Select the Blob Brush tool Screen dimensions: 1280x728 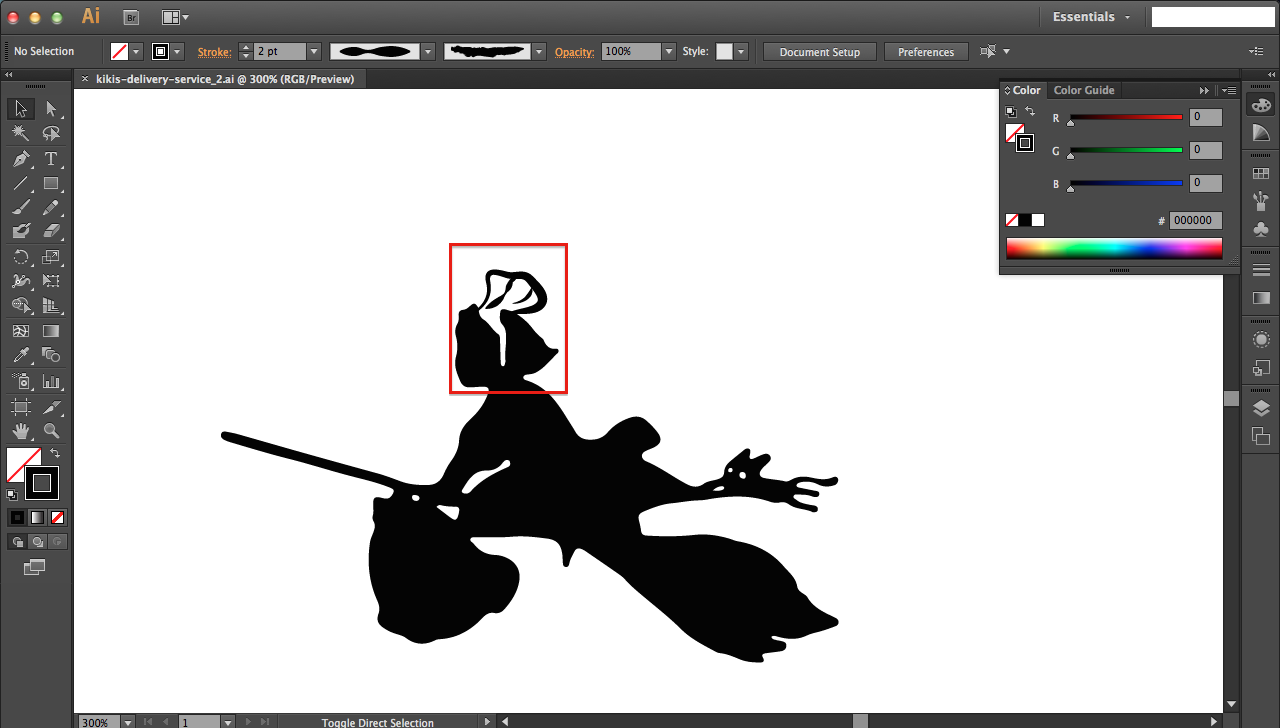[x=21, y=231]
